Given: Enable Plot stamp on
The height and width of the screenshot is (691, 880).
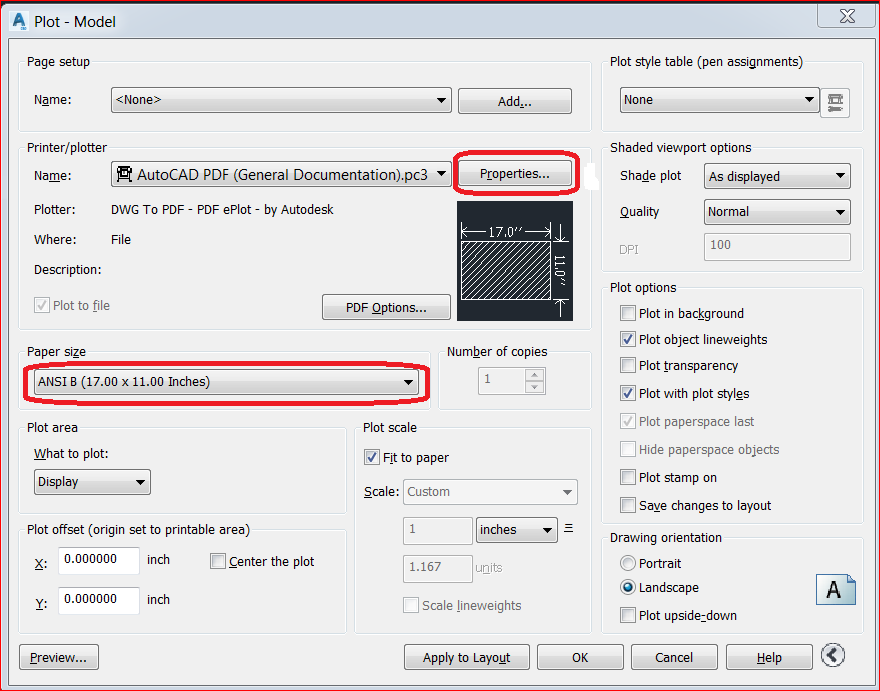Looking at the screenshot, I should [x=628, y=478].
